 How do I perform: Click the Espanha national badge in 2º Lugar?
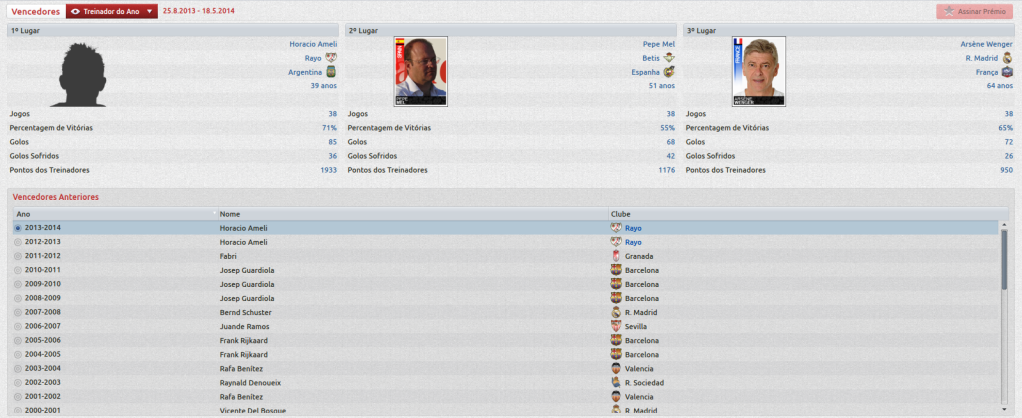[669, 72]
